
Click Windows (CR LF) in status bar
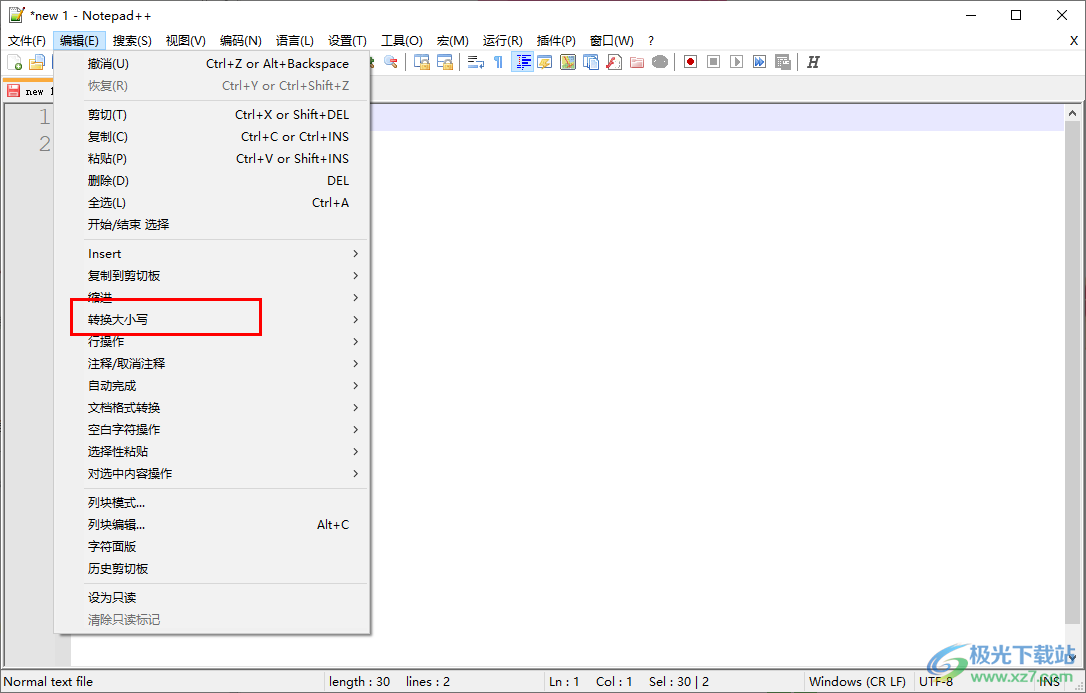[856, 681]
